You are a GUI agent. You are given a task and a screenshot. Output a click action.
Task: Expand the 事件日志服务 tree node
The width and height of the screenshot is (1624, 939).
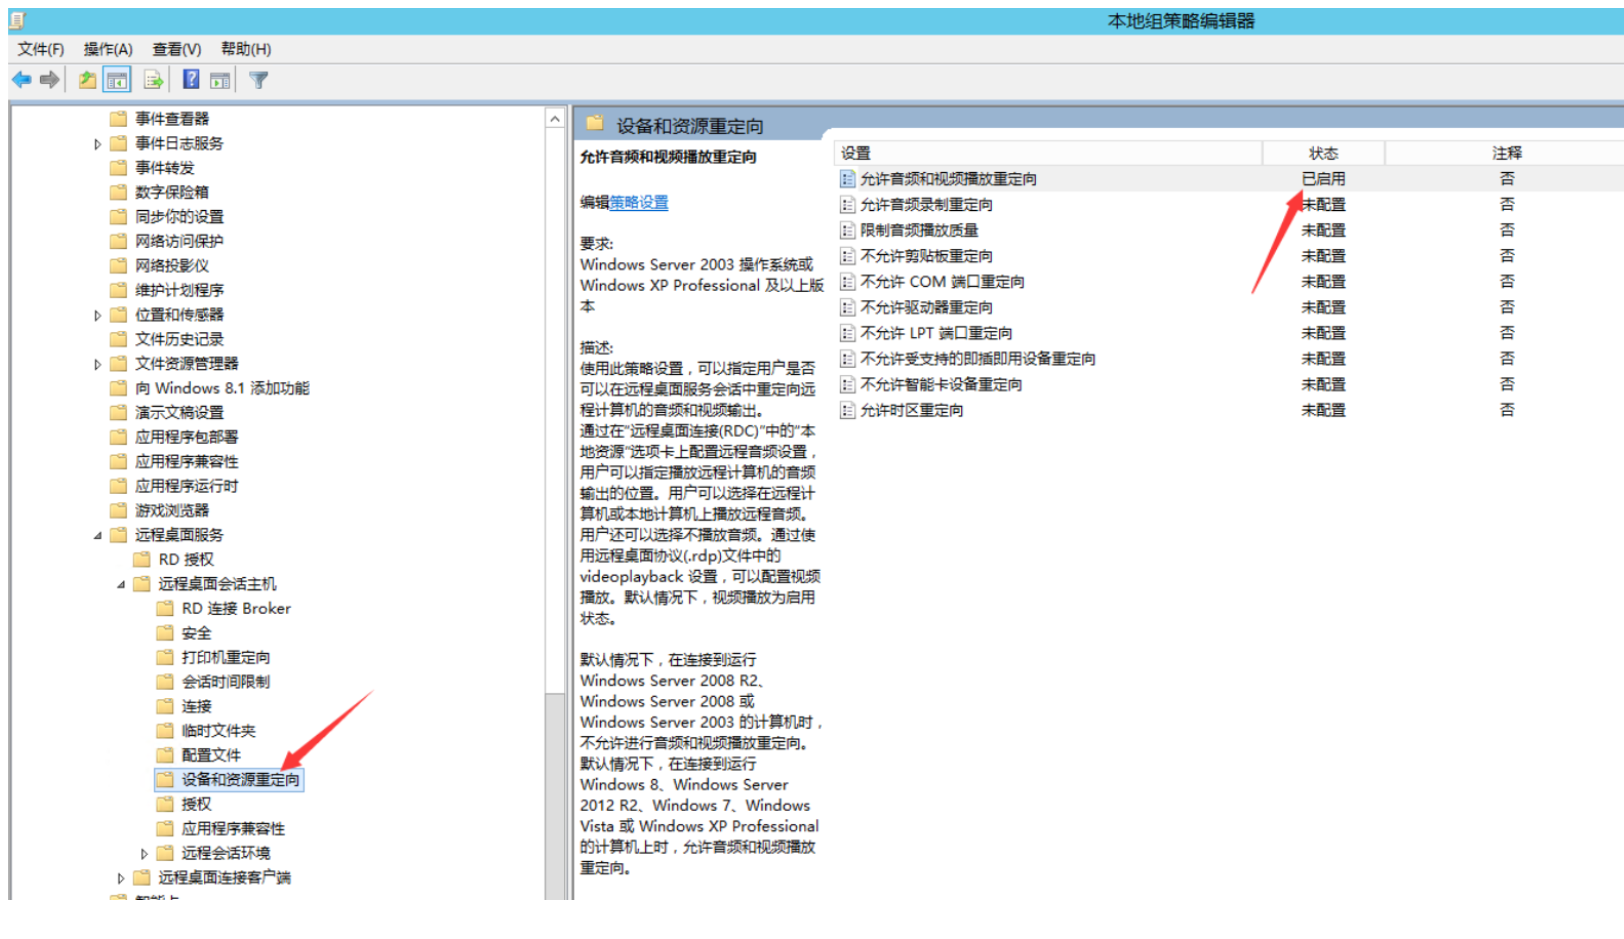(97, 144)
